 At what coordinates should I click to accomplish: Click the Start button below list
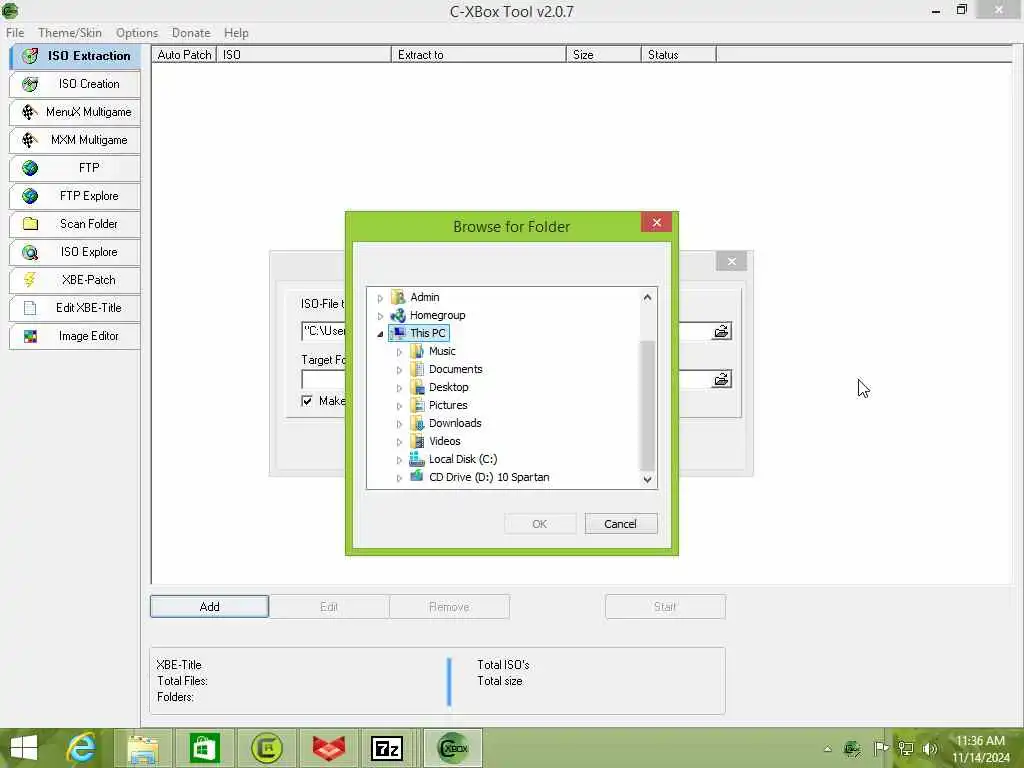pyautogui.click(x=665, y=607)
